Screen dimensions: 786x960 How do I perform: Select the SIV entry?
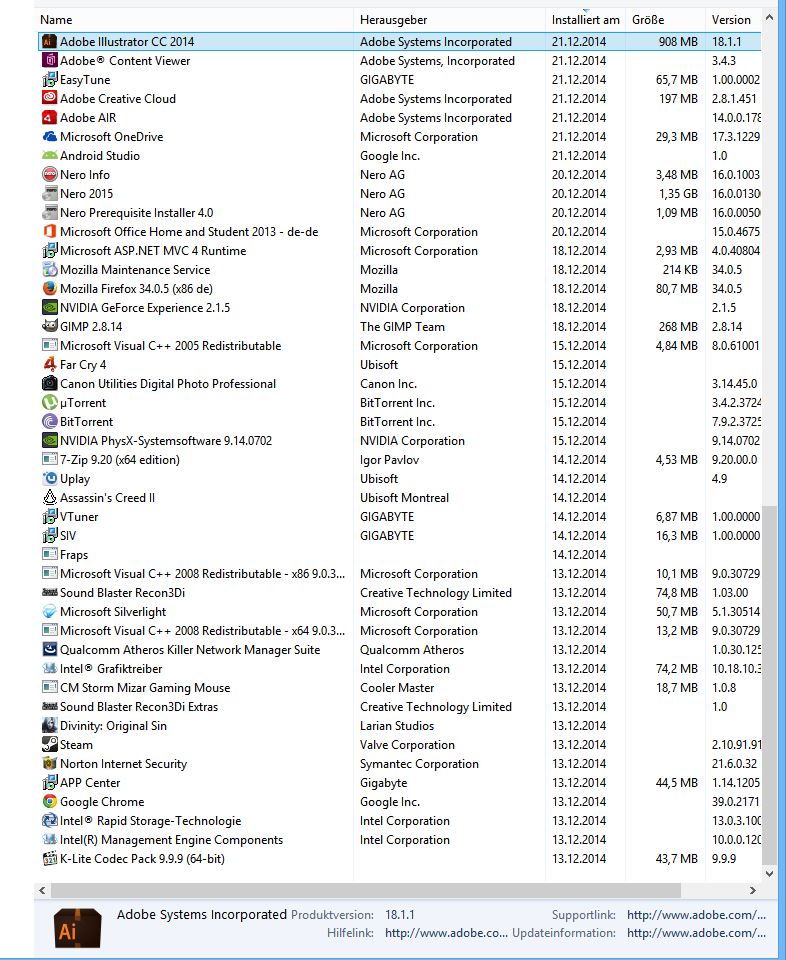[399, 535]
